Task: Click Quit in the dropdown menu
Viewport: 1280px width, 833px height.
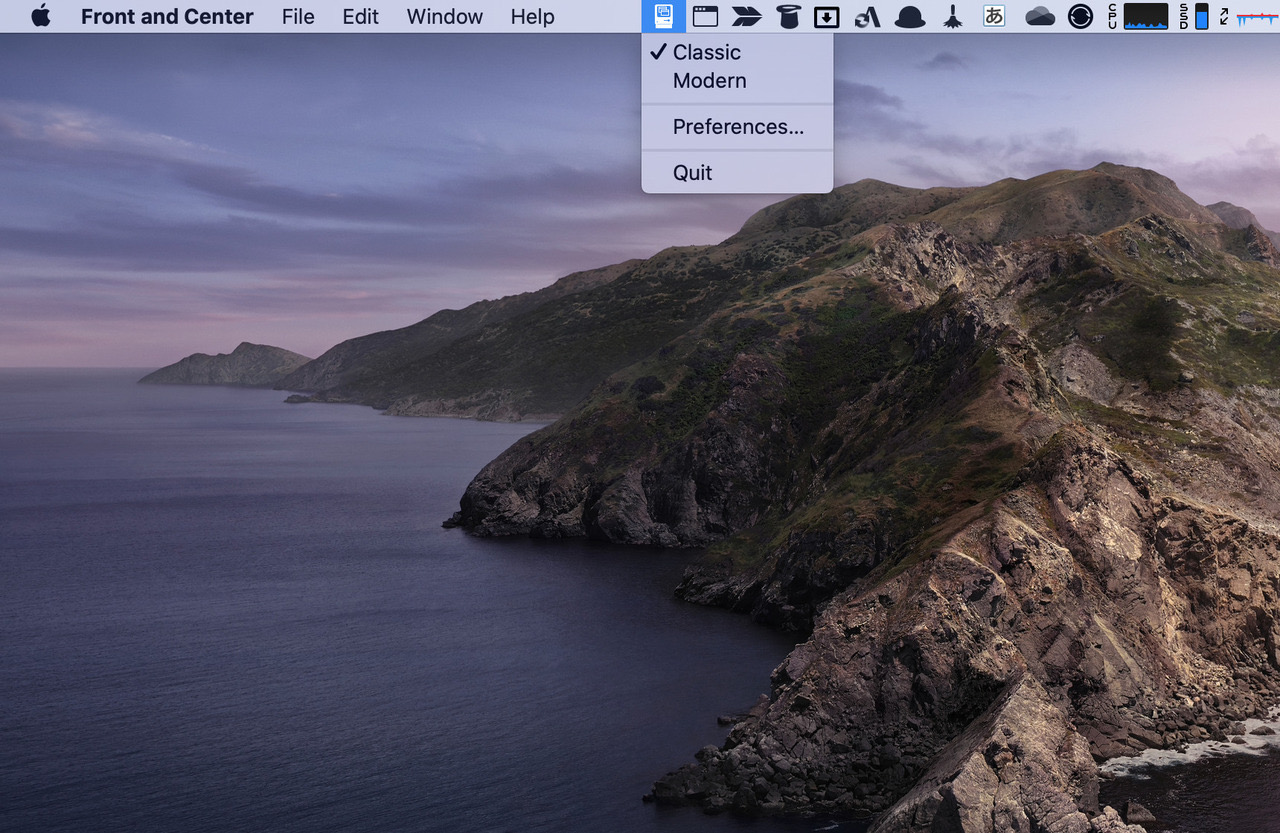Action: [x=692, y=173]
